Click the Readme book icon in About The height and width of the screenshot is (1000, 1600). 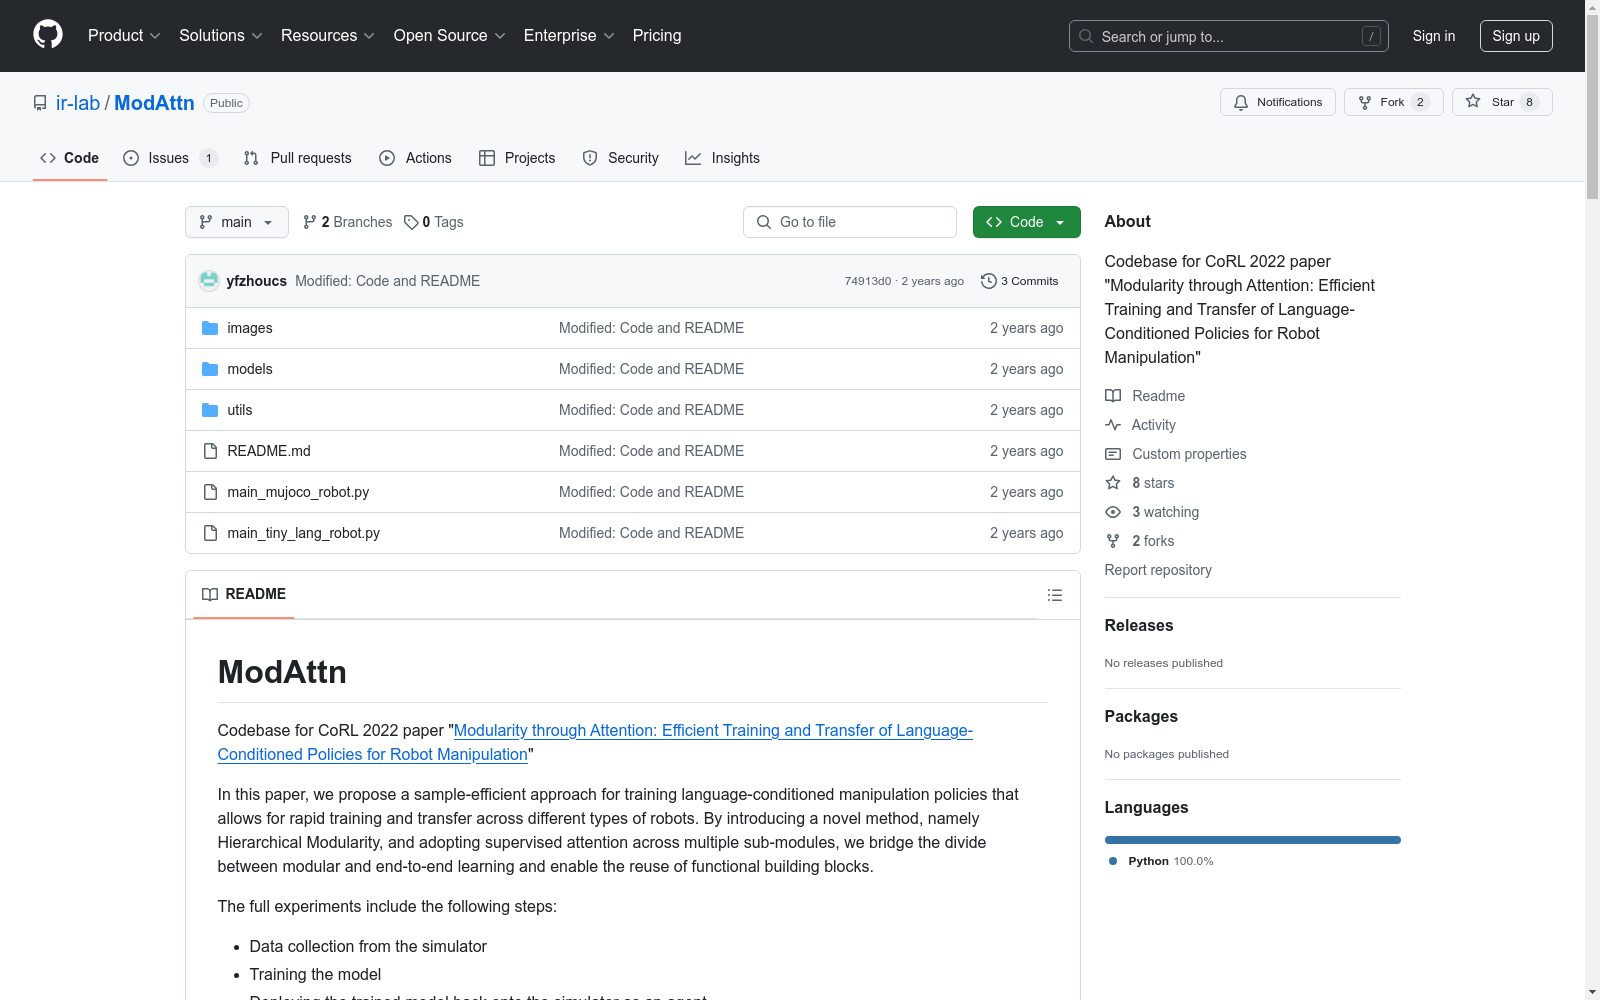1113,396
